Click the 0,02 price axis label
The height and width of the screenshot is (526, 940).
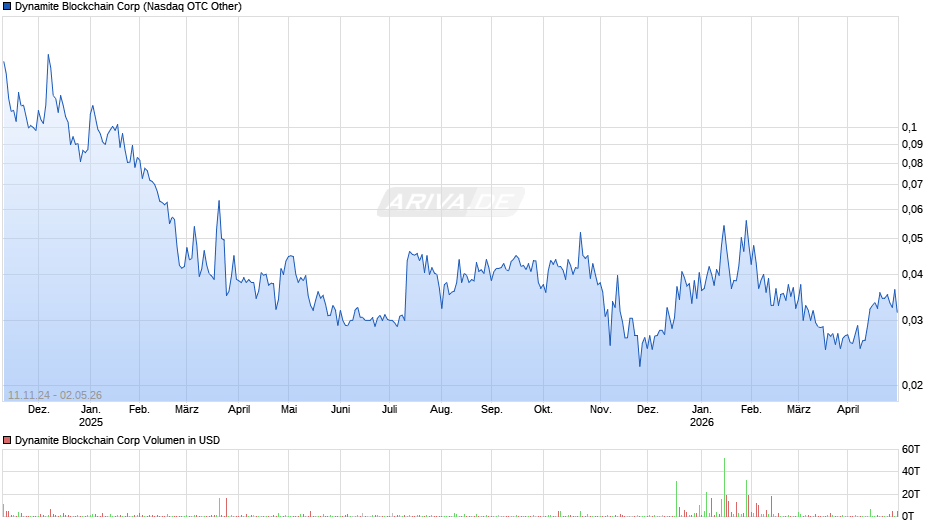point(912,385)
